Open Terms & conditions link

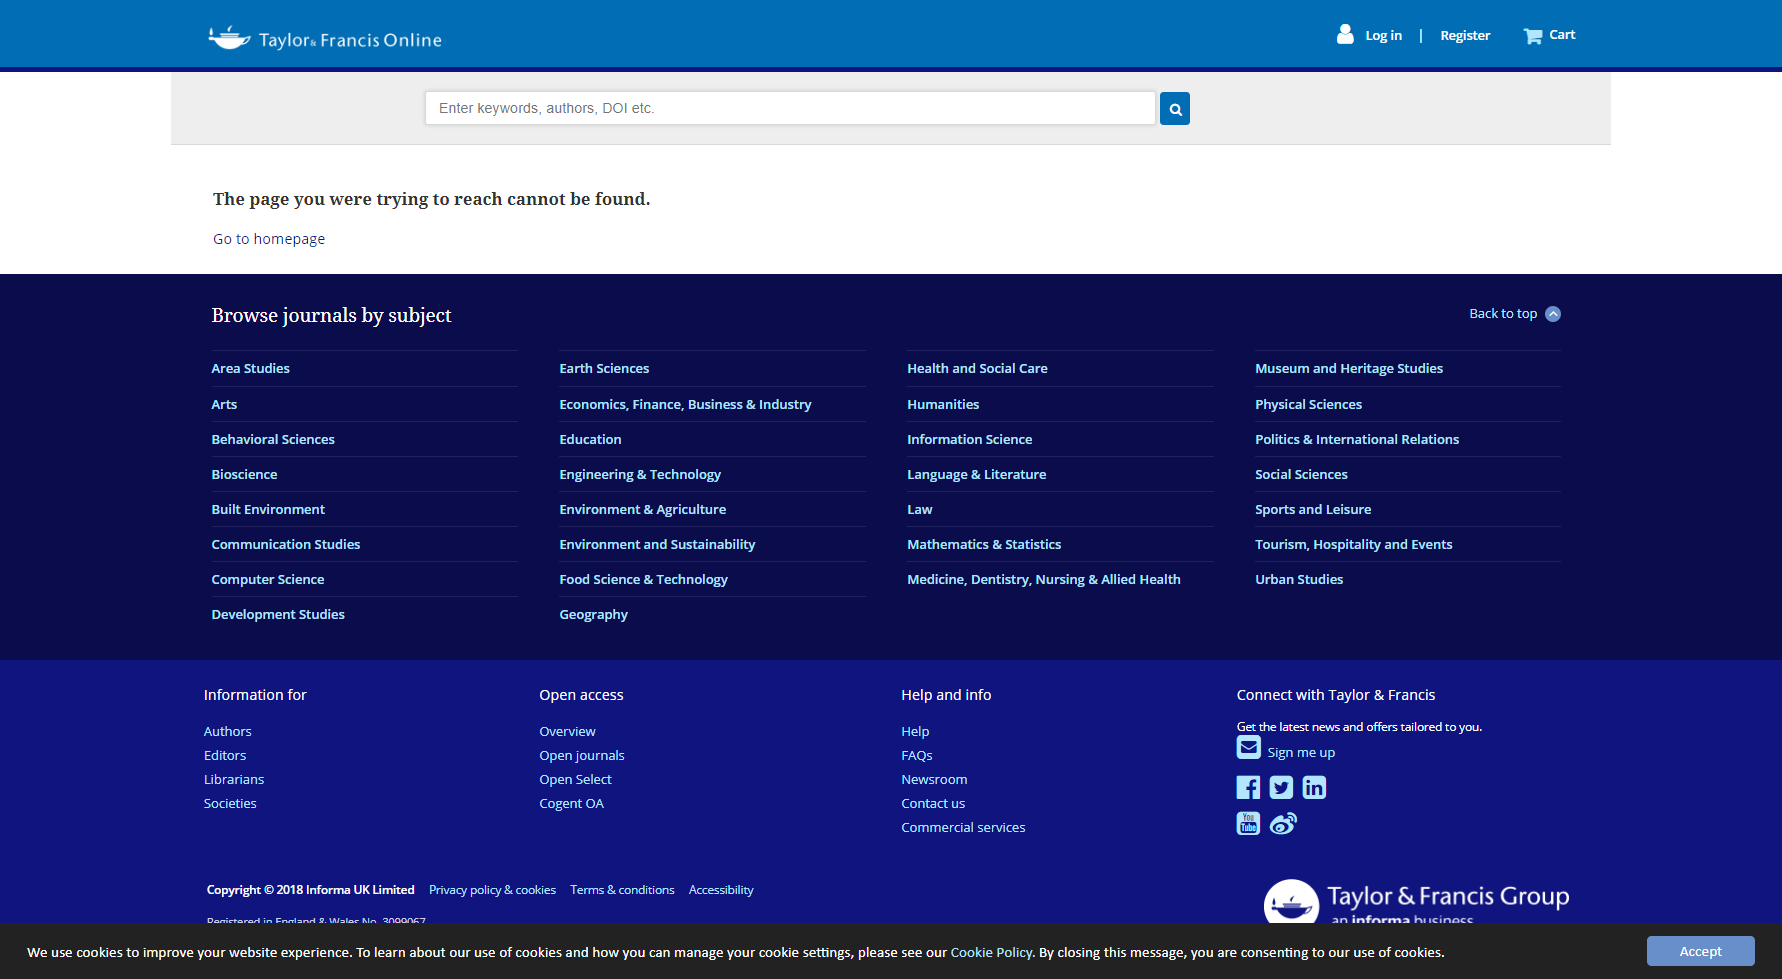point(622,890)
